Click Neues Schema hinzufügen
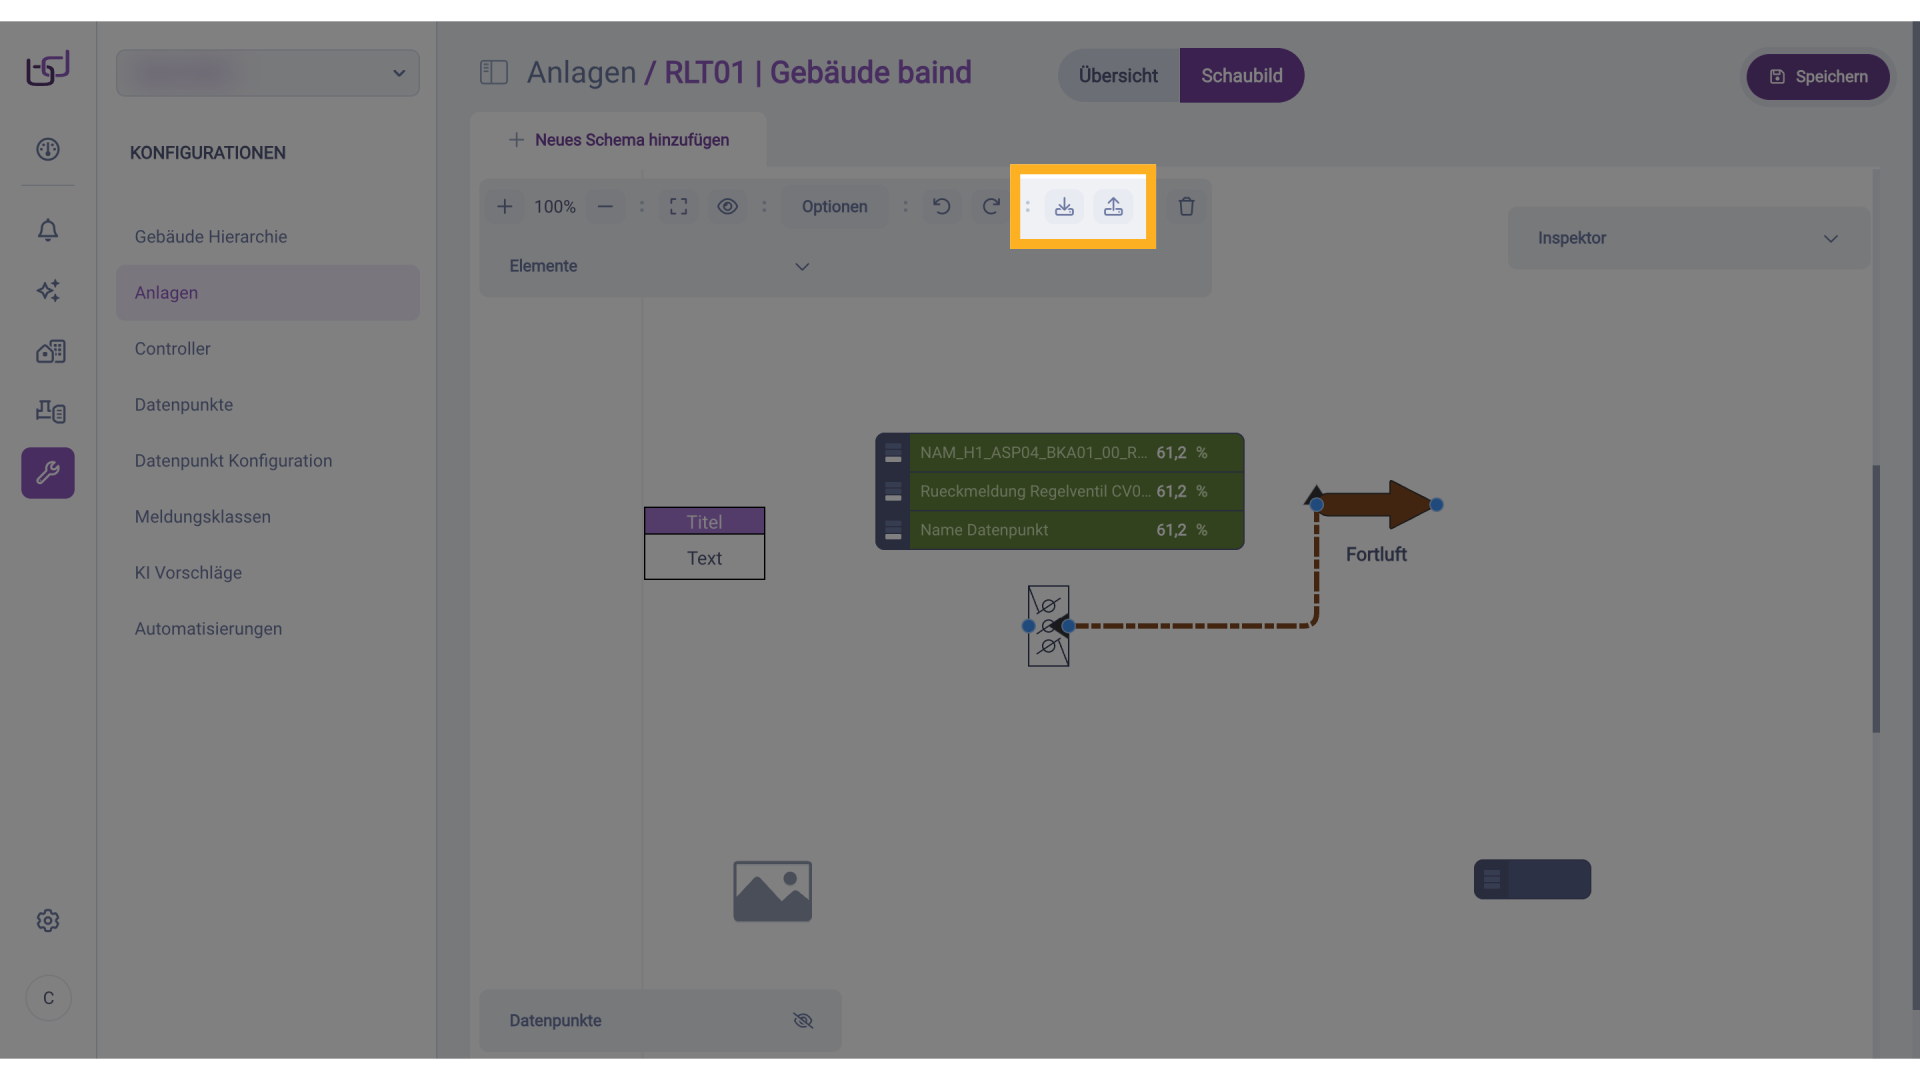The width and height of the screenshot is (1920, 1080). point(619,140)
